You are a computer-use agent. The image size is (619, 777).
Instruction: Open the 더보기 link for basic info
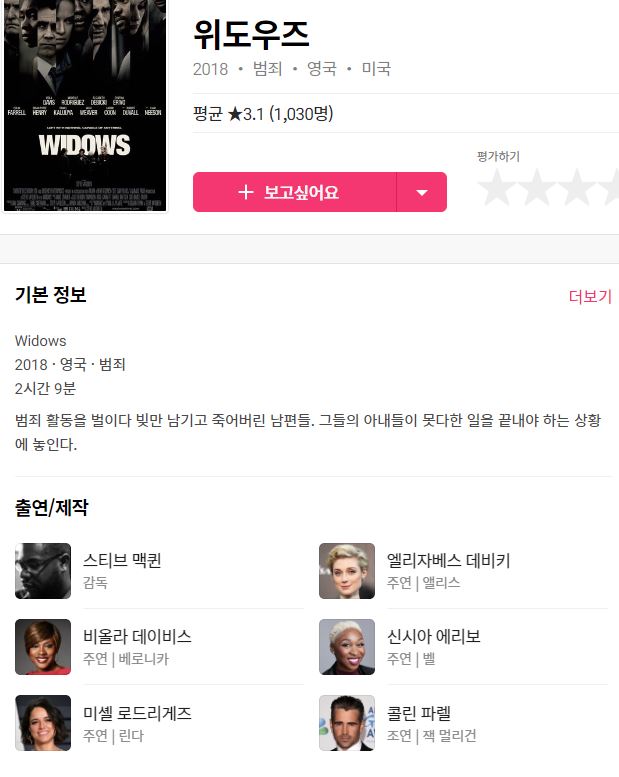(x=590, y=296)
